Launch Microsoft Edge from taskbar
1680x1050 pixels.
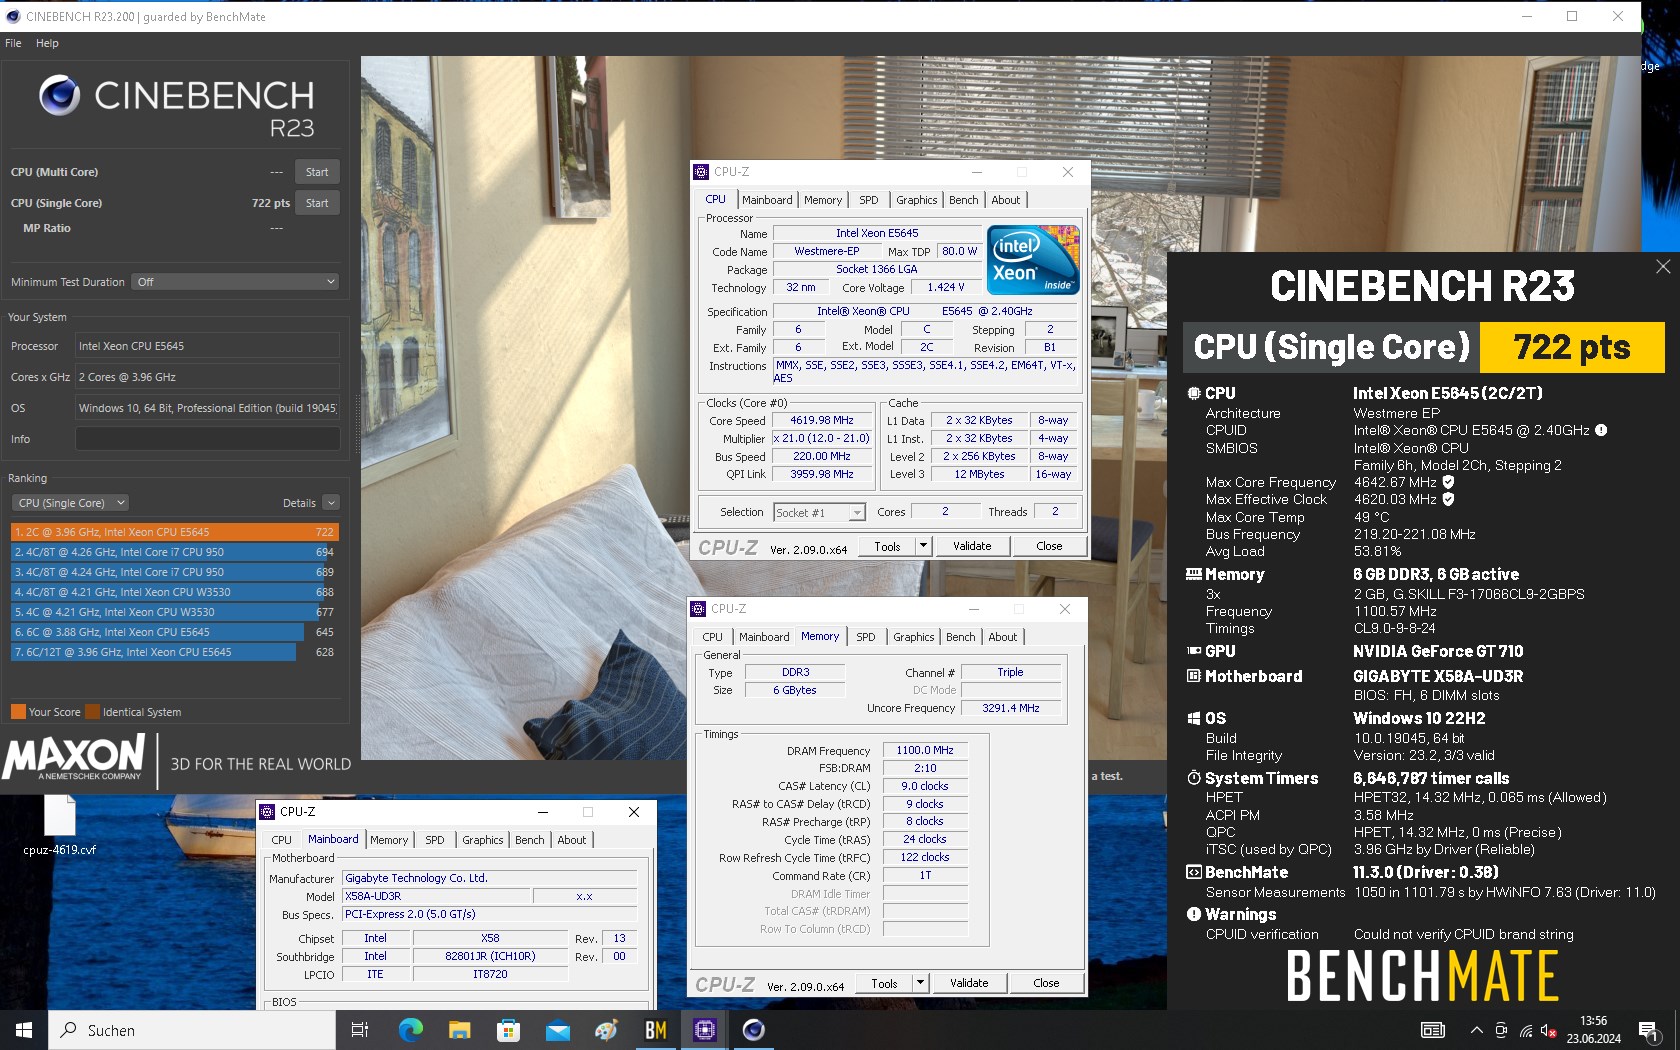(410, 1030)
